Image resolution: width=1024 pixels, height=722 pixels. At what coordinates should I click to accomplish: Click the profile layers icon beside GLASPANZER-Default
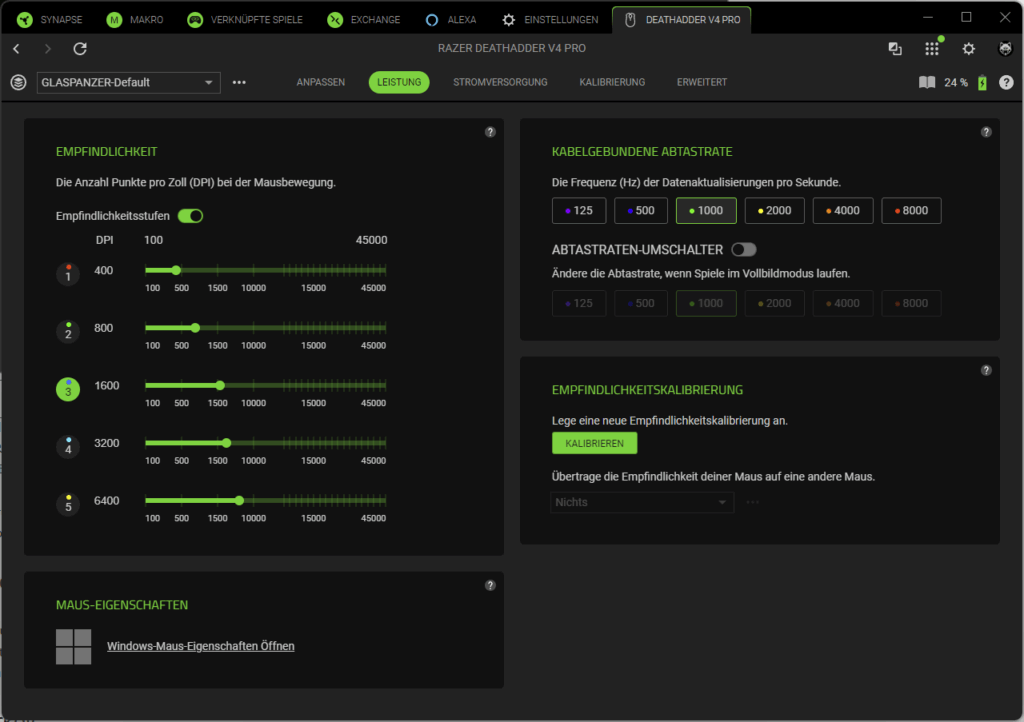[18, 82]
